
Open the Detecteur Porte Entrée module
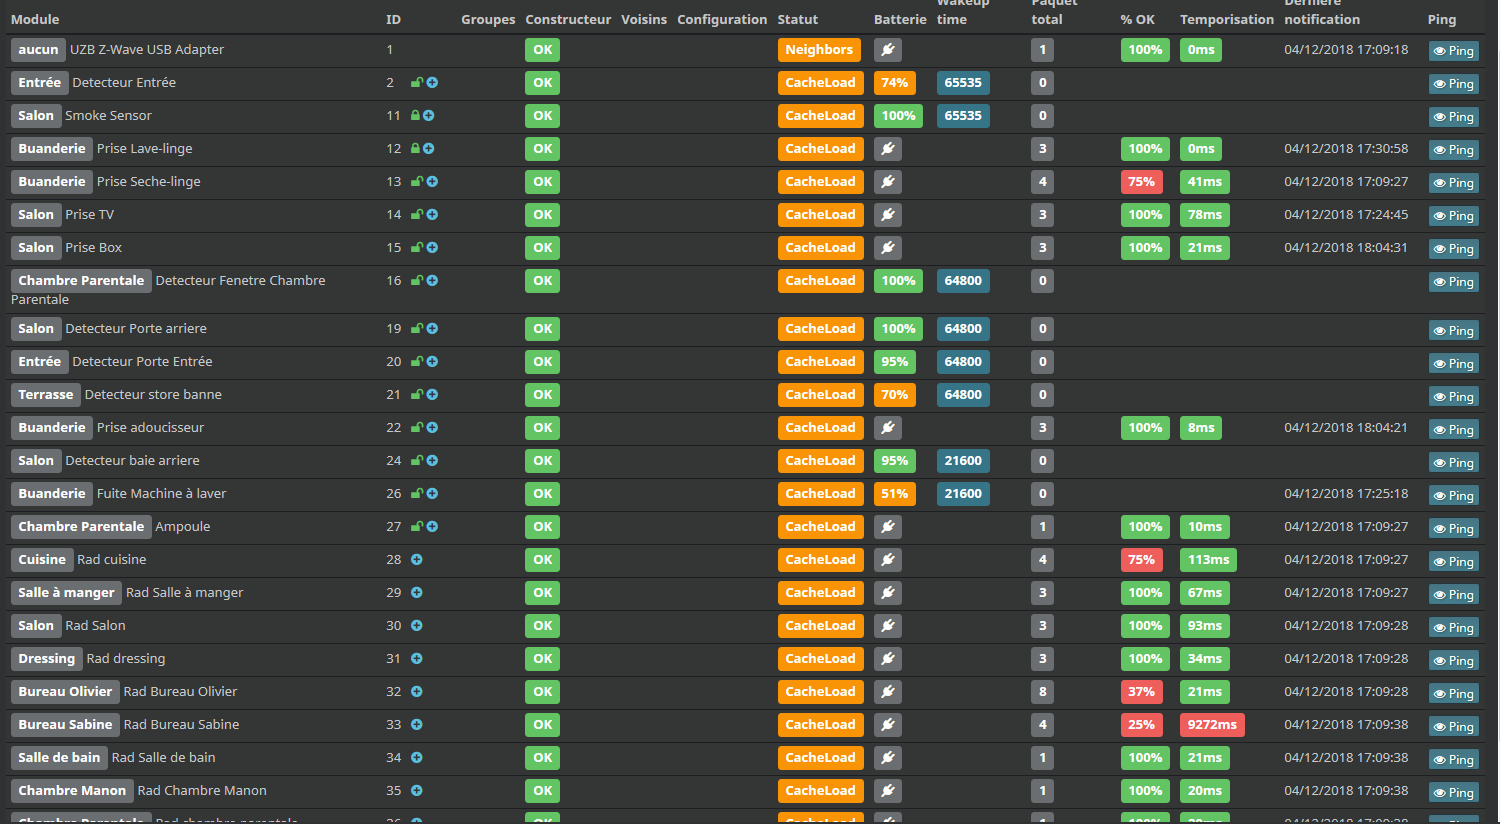click(x=142, y=362)
